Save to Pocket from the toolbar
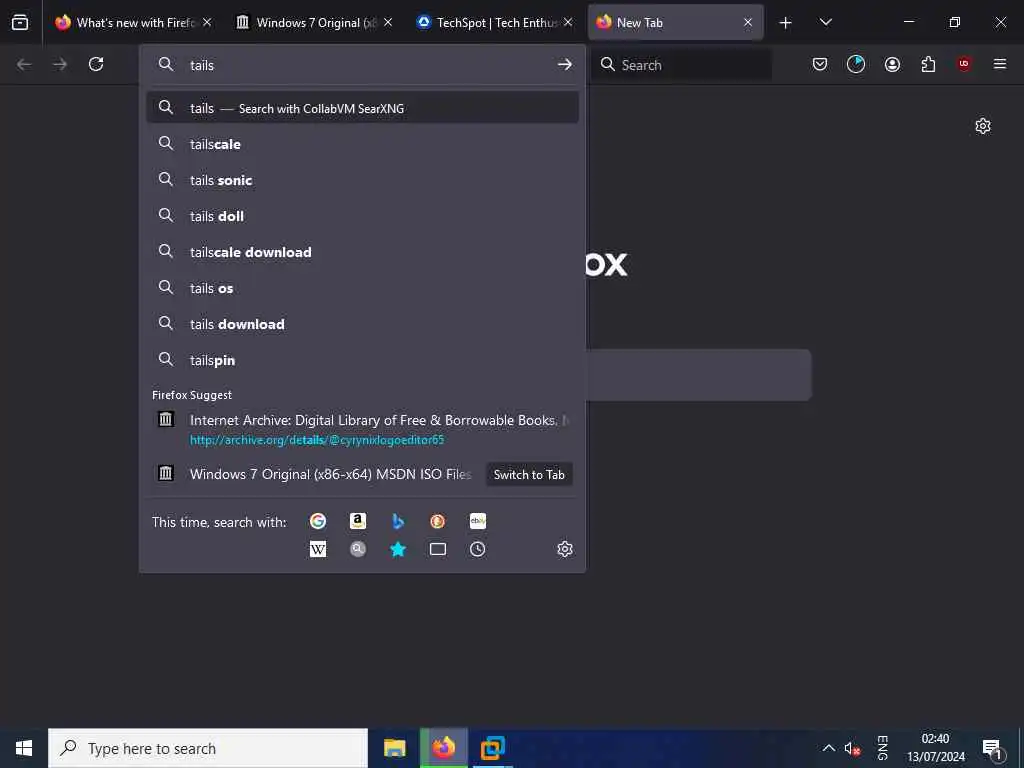The width and height of the screenshot is (1024, 768). (x=820, y=64)
